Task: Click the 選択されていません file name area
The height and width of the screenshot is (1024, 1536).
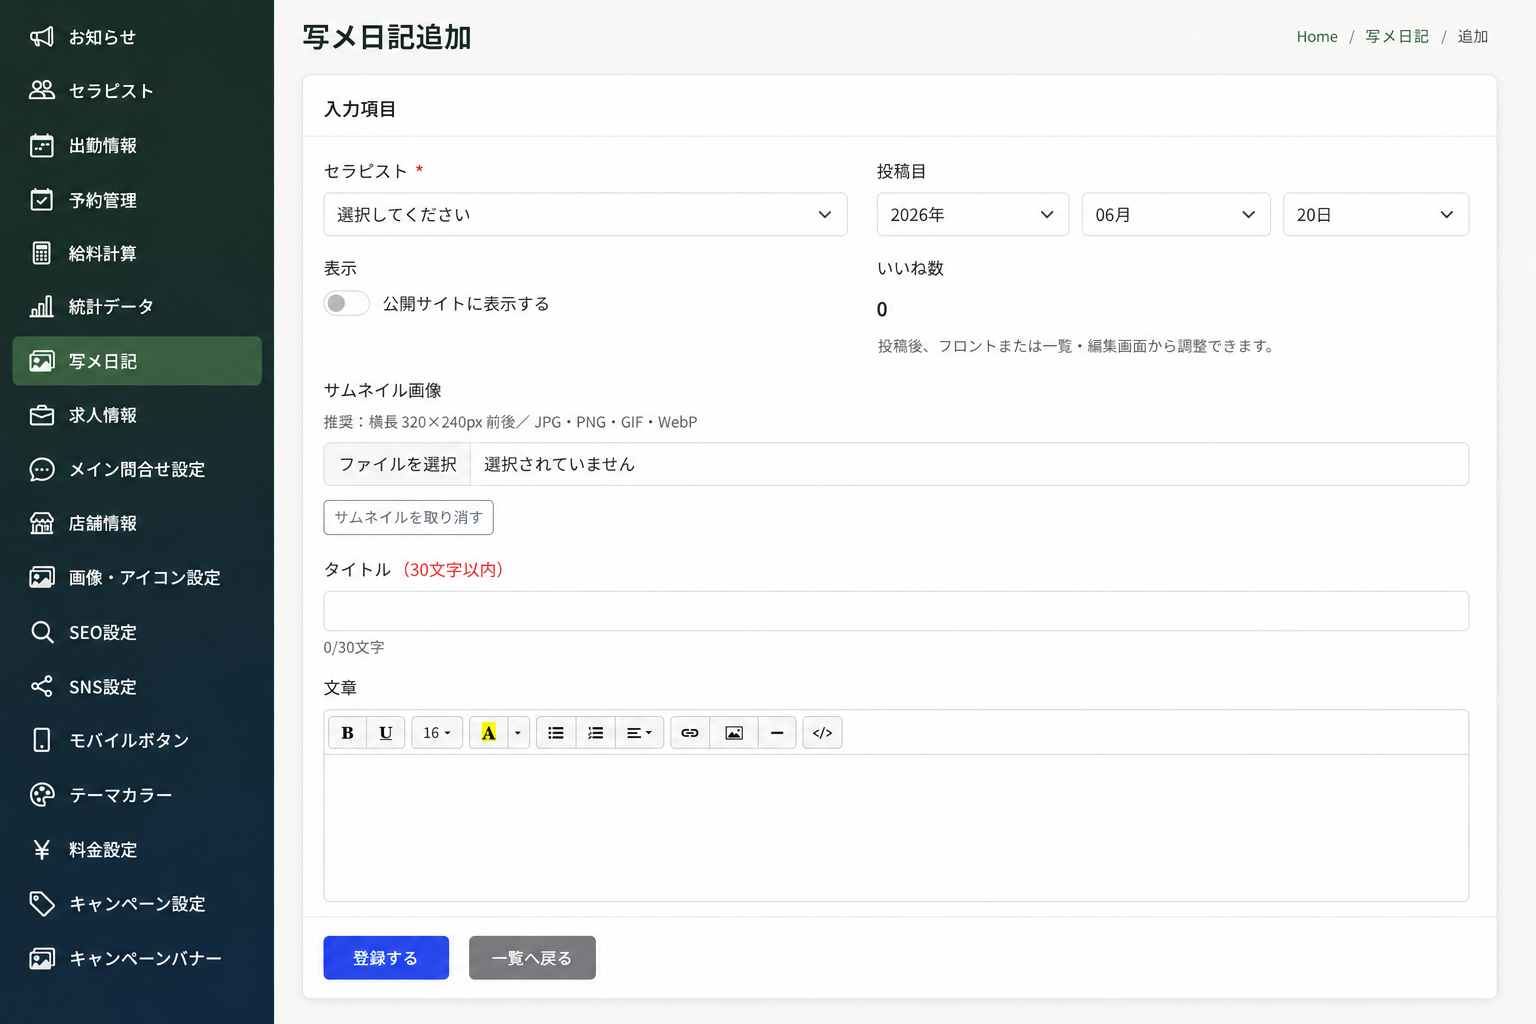Action: click(969, 464)
